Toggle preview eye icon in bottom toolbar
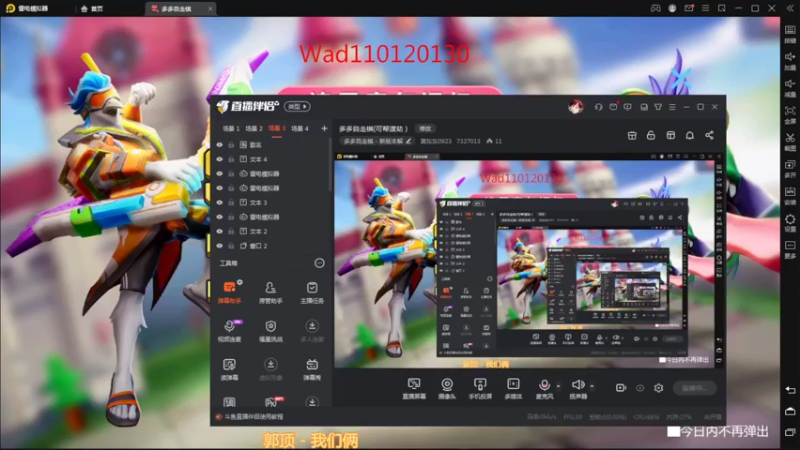Viewport: 800px width, 450px height. (640, 388)
